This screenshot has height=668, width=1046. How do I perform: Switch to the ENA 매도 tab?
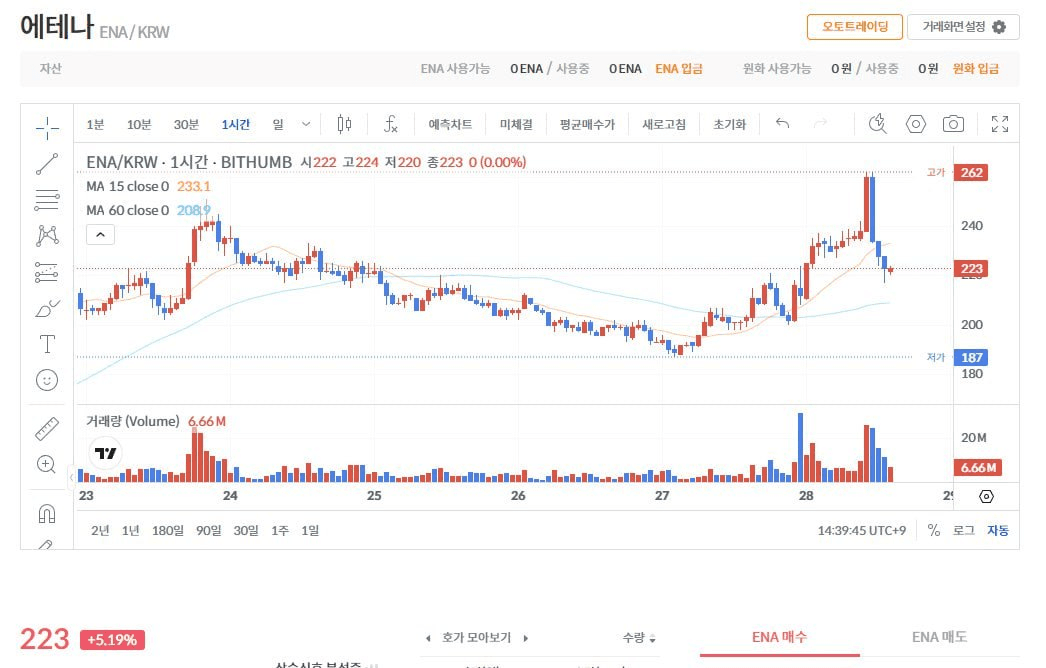point(939,637)
